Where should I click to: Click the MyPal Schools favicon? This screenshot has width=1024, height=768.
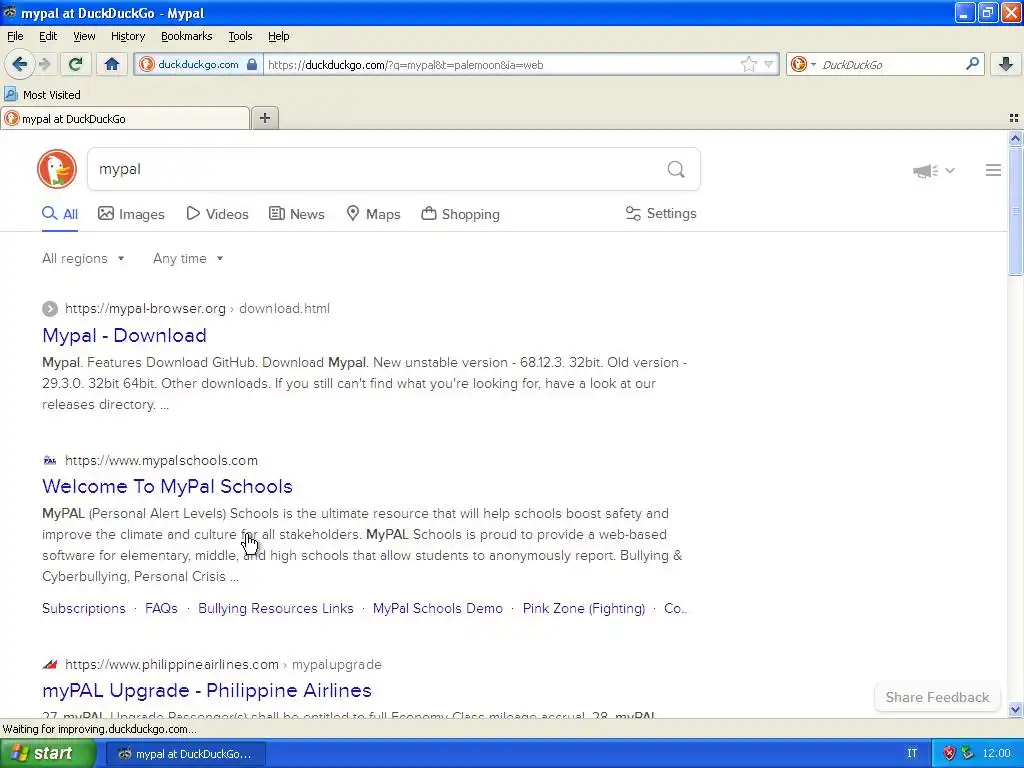click(50, 460)
